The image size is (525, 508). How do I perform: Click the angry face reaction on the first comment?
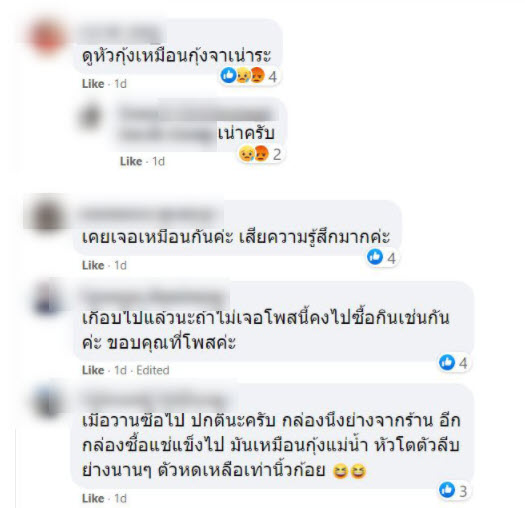click(x=257, y=75)
